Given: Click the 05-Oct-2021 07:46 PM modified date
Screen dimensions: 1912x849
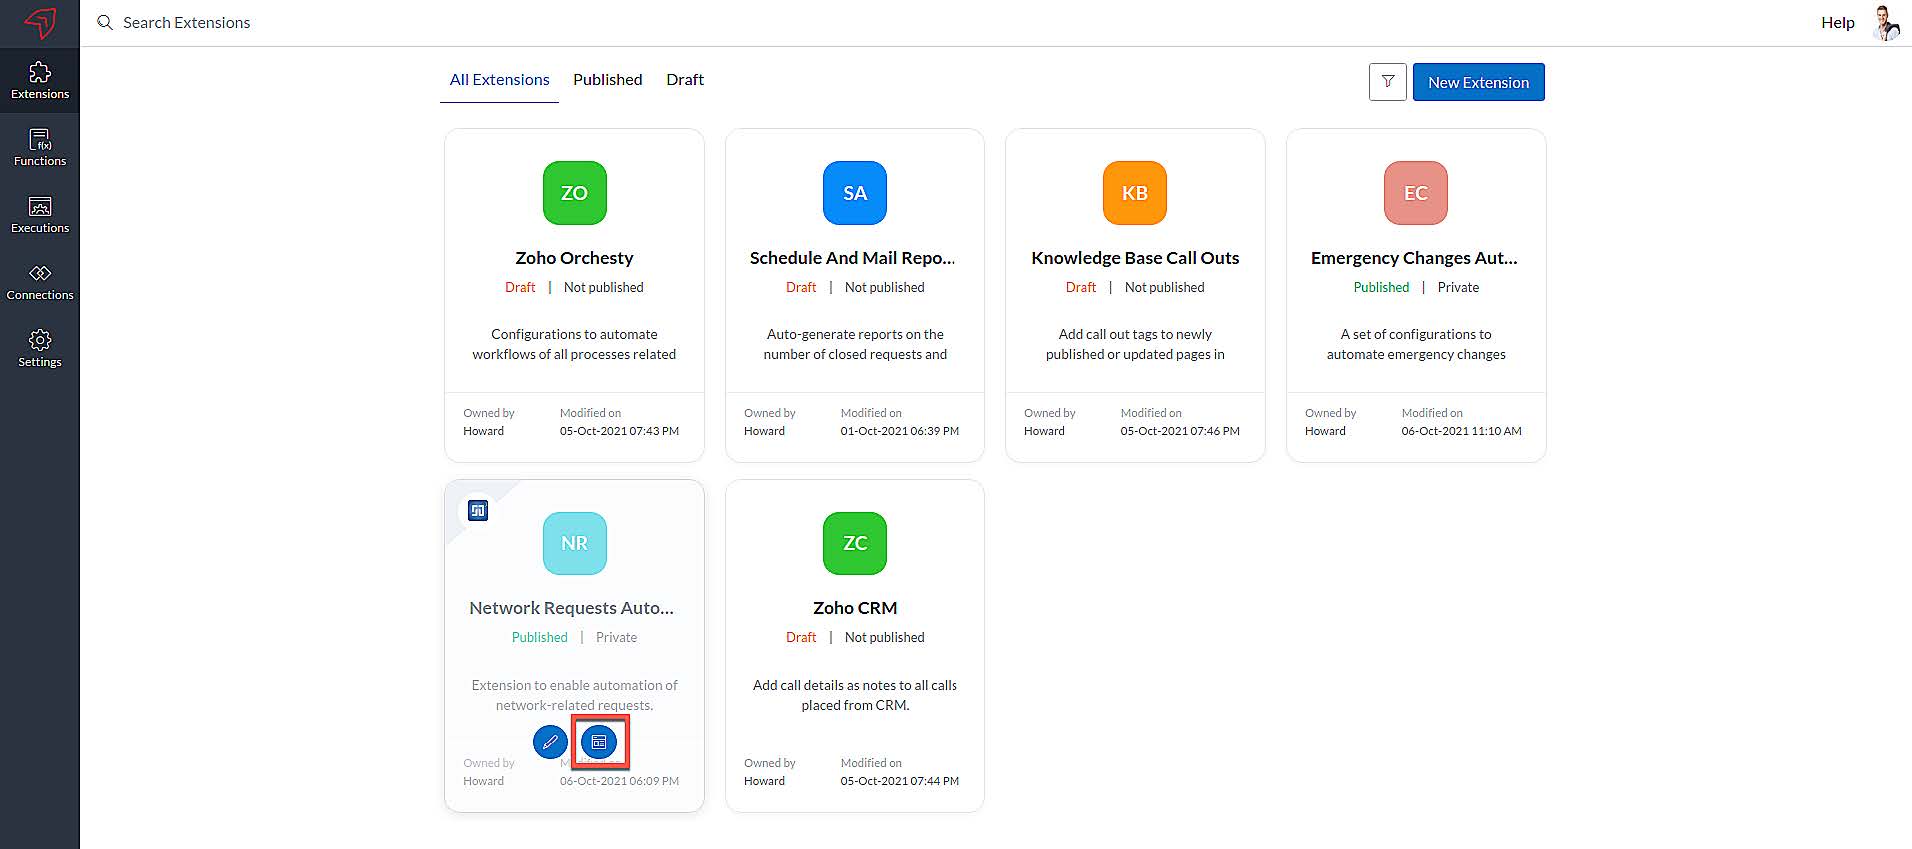Looking at the screenshot, I should click(x=1180, y=431).
